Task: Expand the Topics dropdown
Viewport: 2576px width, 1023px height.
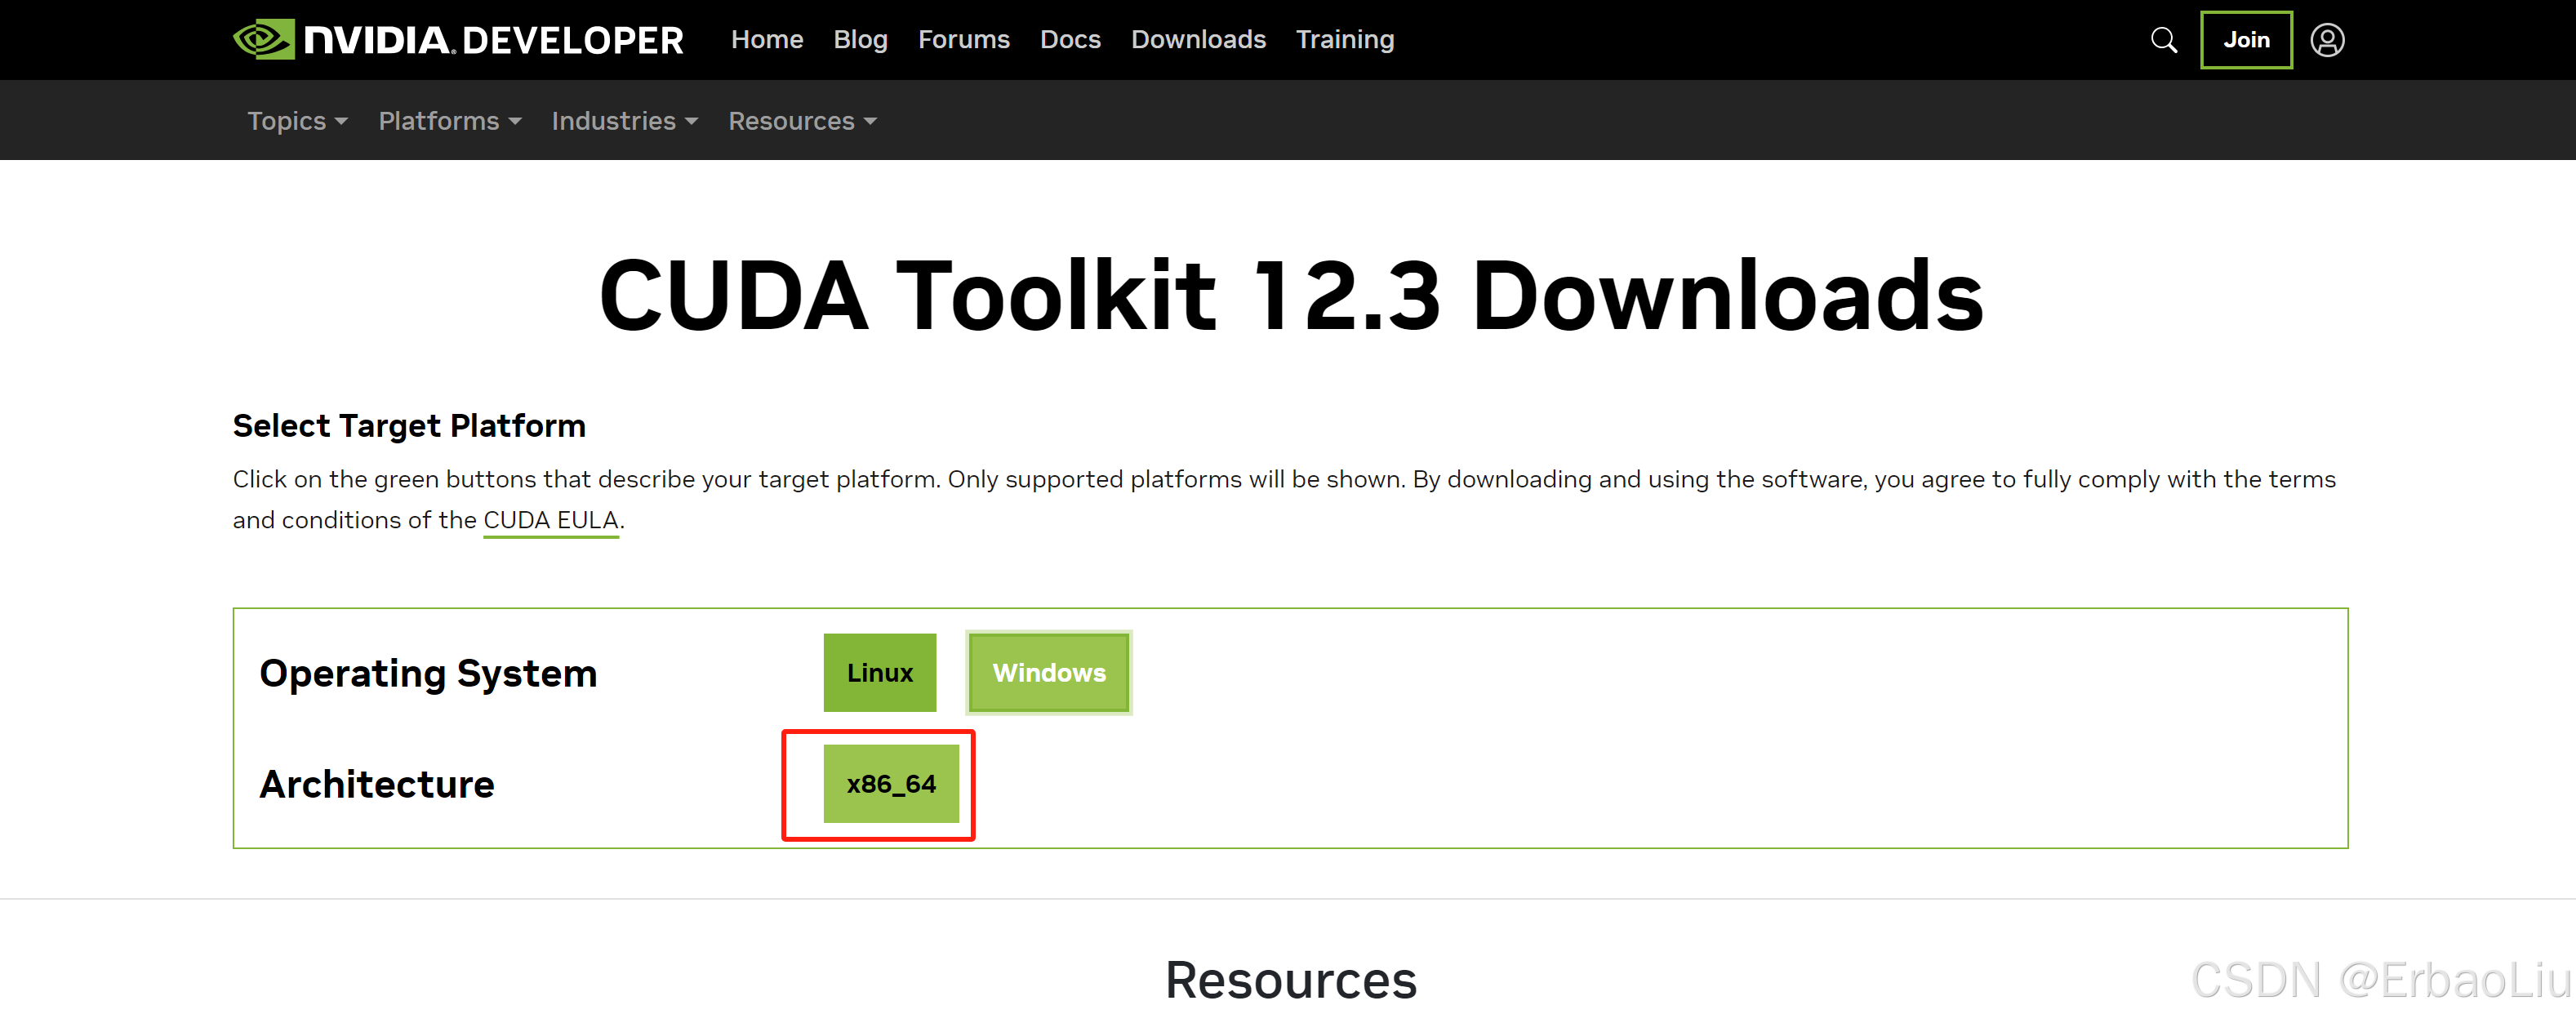Action: click(x=297, y=121)
